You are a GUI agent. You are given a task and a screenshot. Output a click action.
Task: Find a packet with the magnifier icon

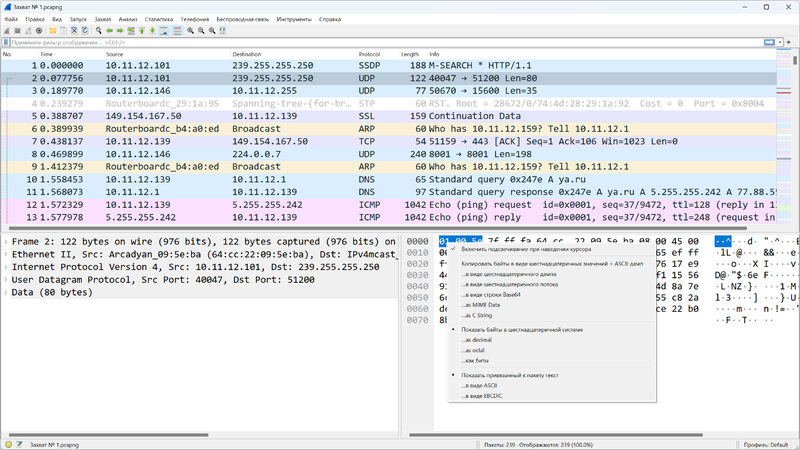pos(98,31)
